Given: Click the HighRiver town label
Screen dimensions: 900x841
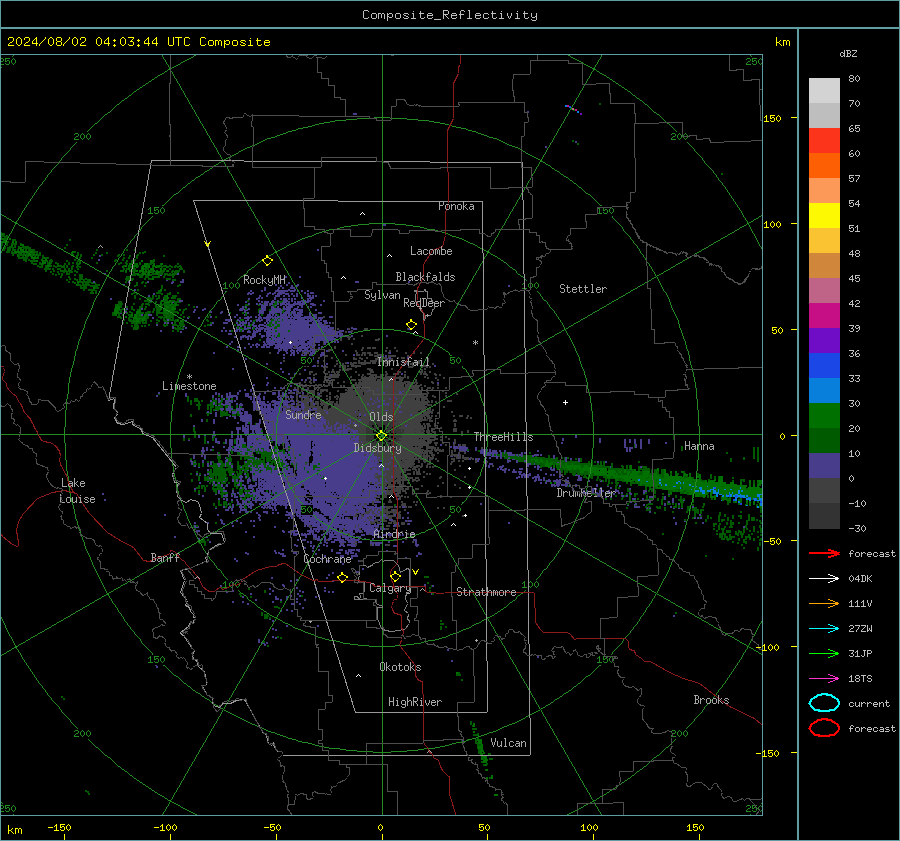Looking at the screenshot, I should point(415,702).
